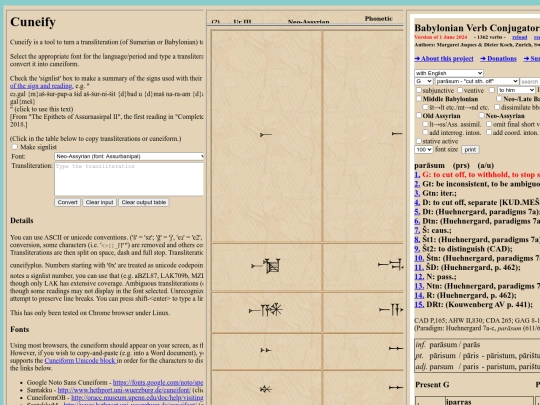Check the Neo-/Late Babylonian checkbox

(x=499, y=98)
